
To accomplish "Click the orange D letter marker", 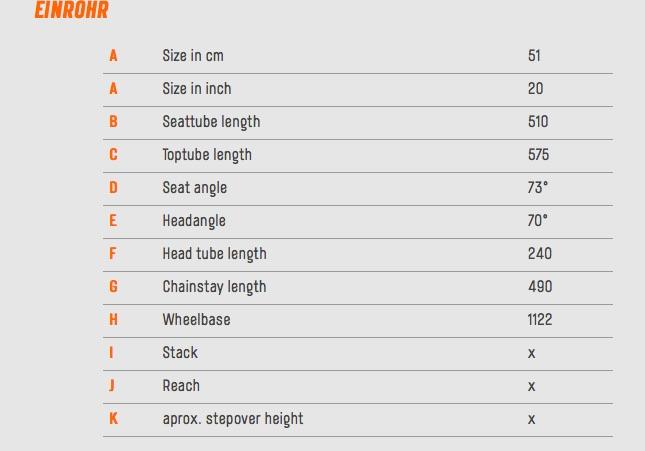I will click(x=114, y=188).
